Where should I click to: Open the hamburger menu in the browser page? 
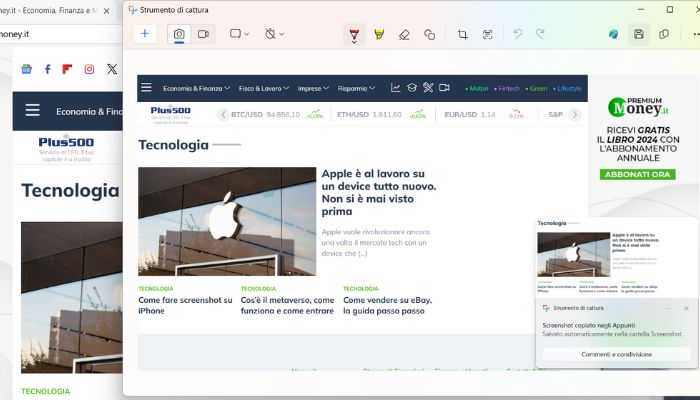coord(32,110)
